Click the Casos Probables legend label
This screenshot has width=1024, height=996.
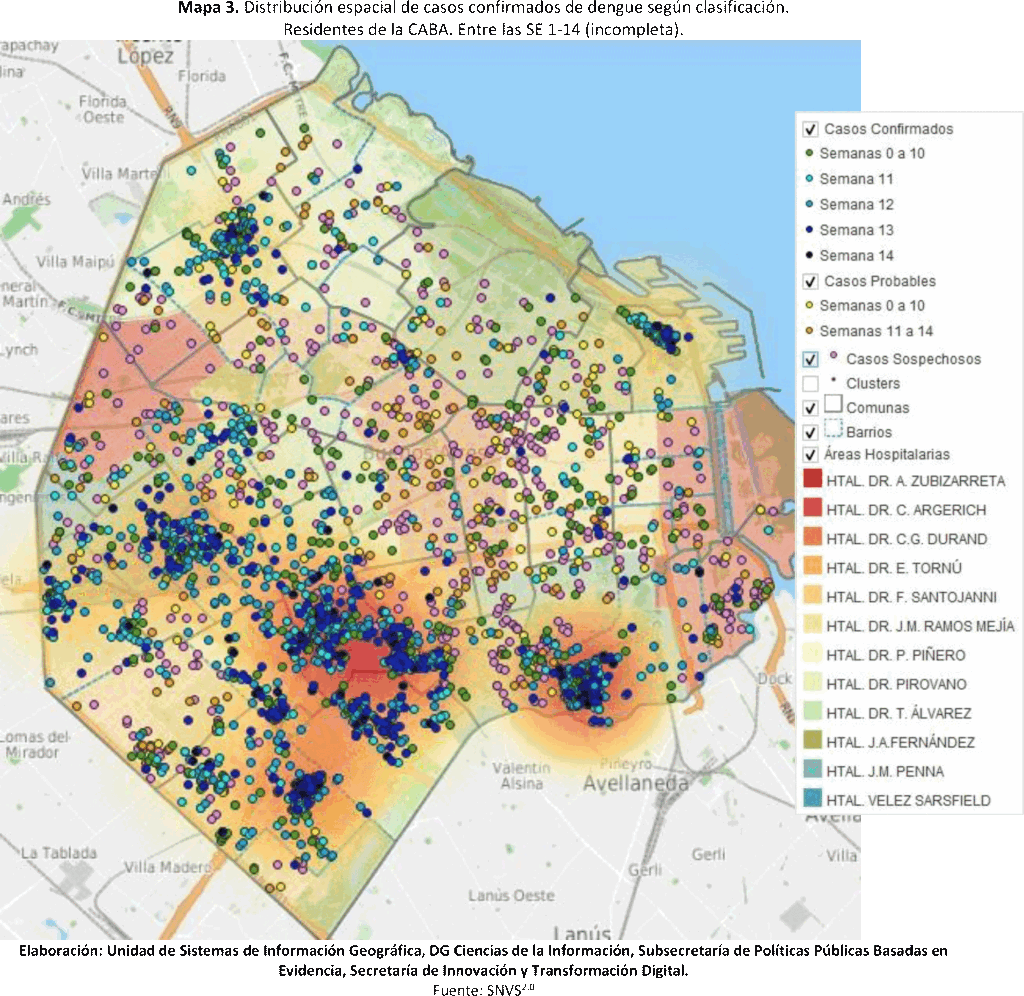point(880,281)
